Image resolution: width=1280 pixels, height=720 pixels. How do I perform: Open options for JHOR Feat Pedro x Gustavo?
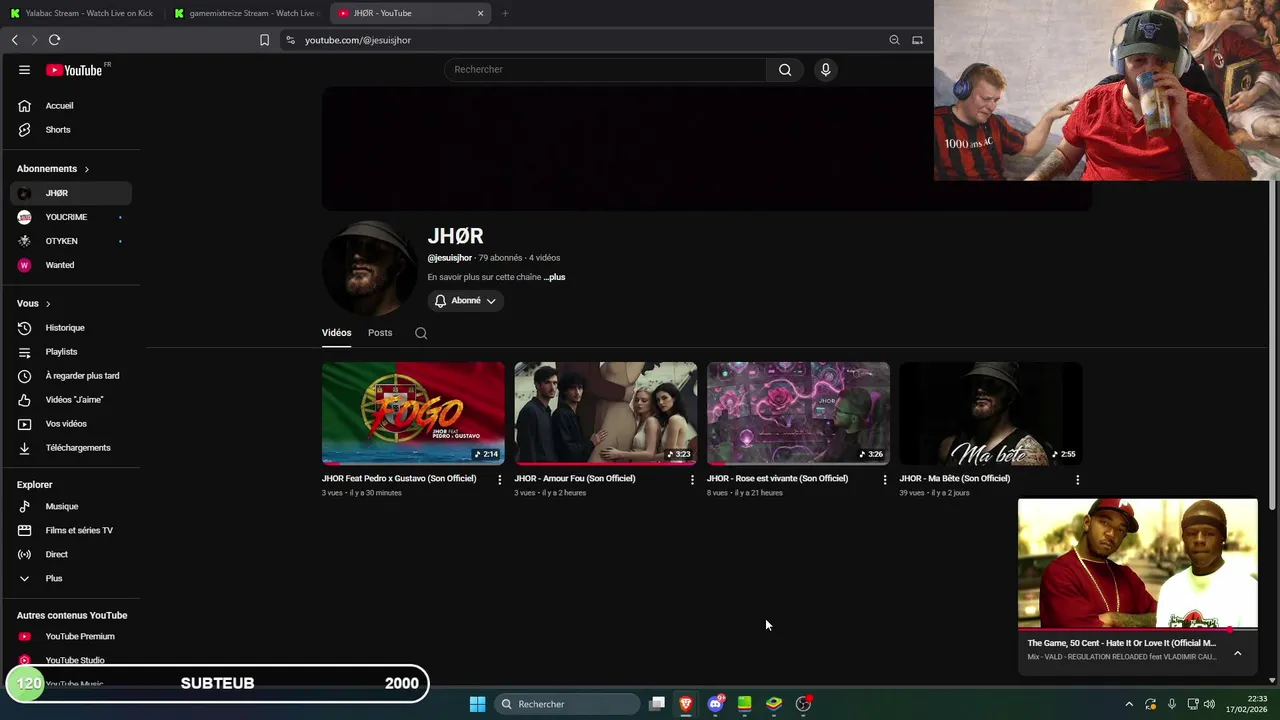click(x=500, y=480)
